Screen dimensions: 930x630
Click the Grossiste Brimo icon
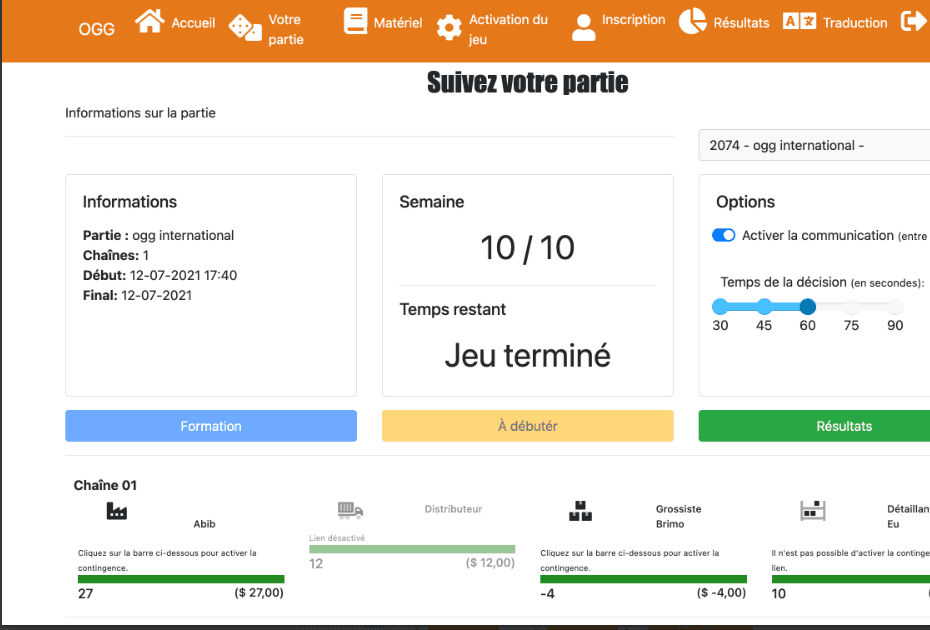coord(581,510)
